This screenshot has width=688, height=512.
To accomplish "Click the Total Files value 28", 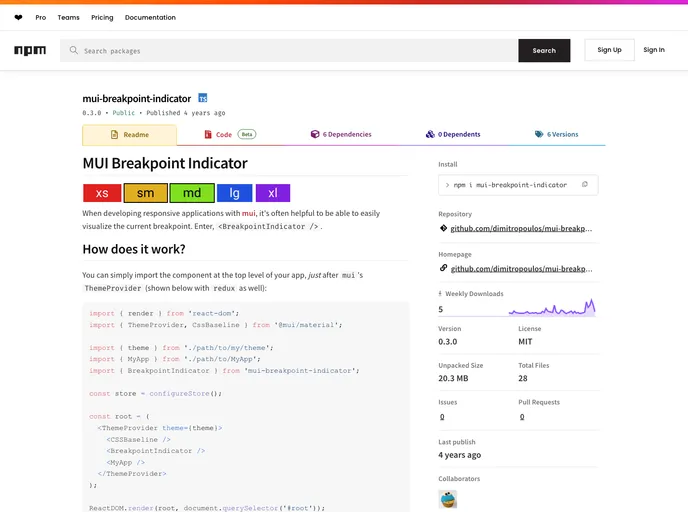I will [x=523, y=379].
